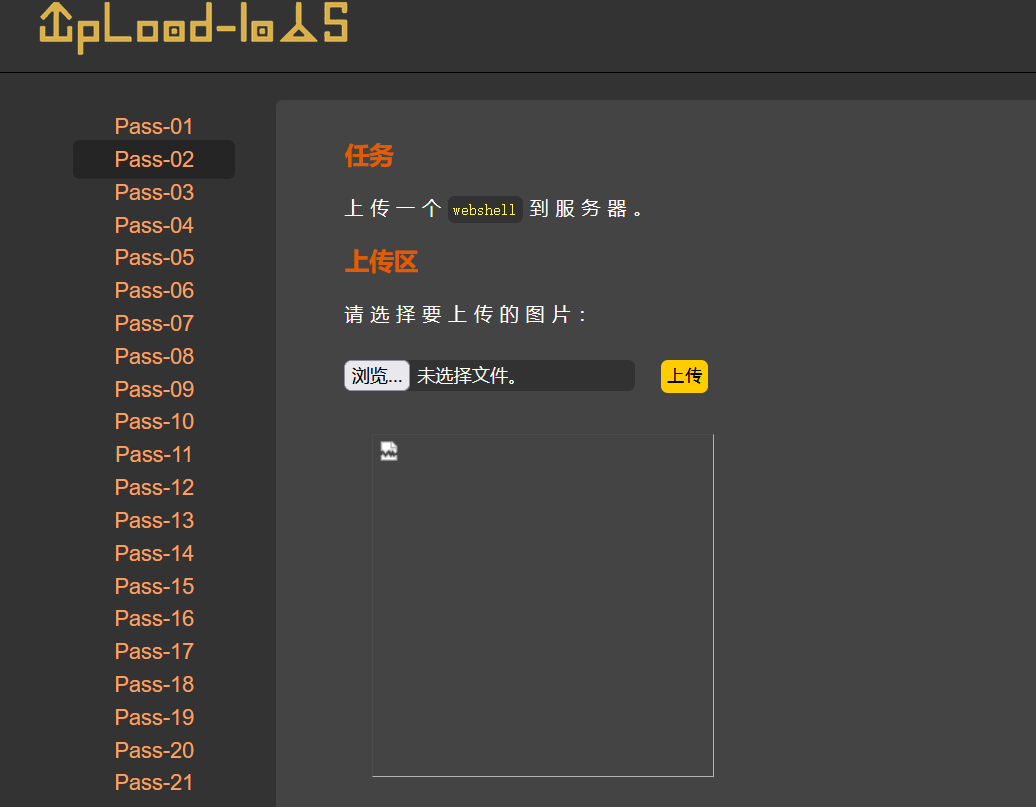Image resolution: width=1036 pixels, height=807 pixels.
Task: Click the 任务 heading
Action: coord(369,156)
